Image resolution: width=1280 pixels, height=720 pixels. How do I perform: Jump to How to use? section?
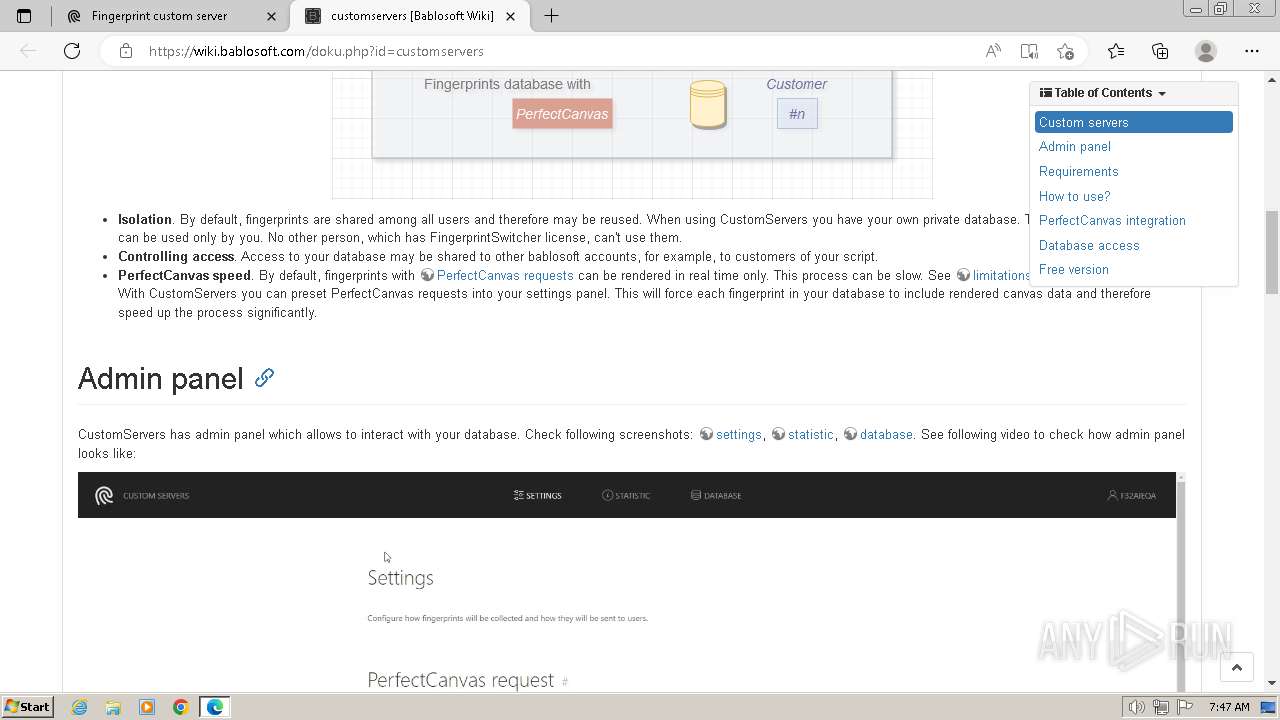(x=1075, y=196)
